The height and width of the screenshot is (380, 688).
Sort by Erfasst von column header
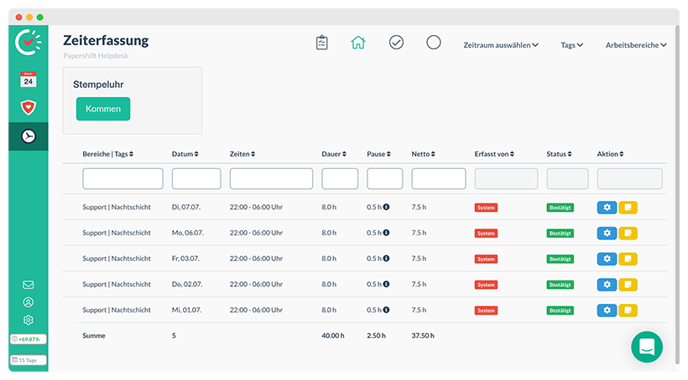pos(494,154)
